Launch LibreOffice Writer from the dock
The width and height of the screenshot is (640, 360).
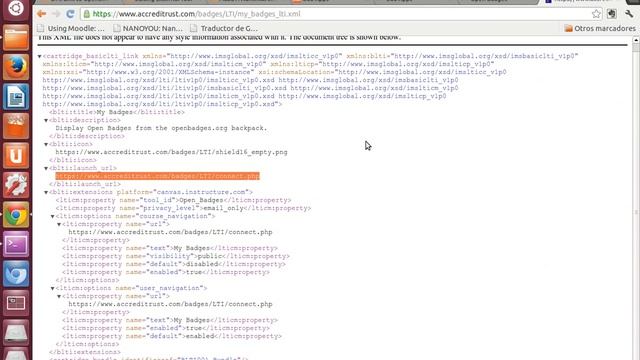coord(16,97)
